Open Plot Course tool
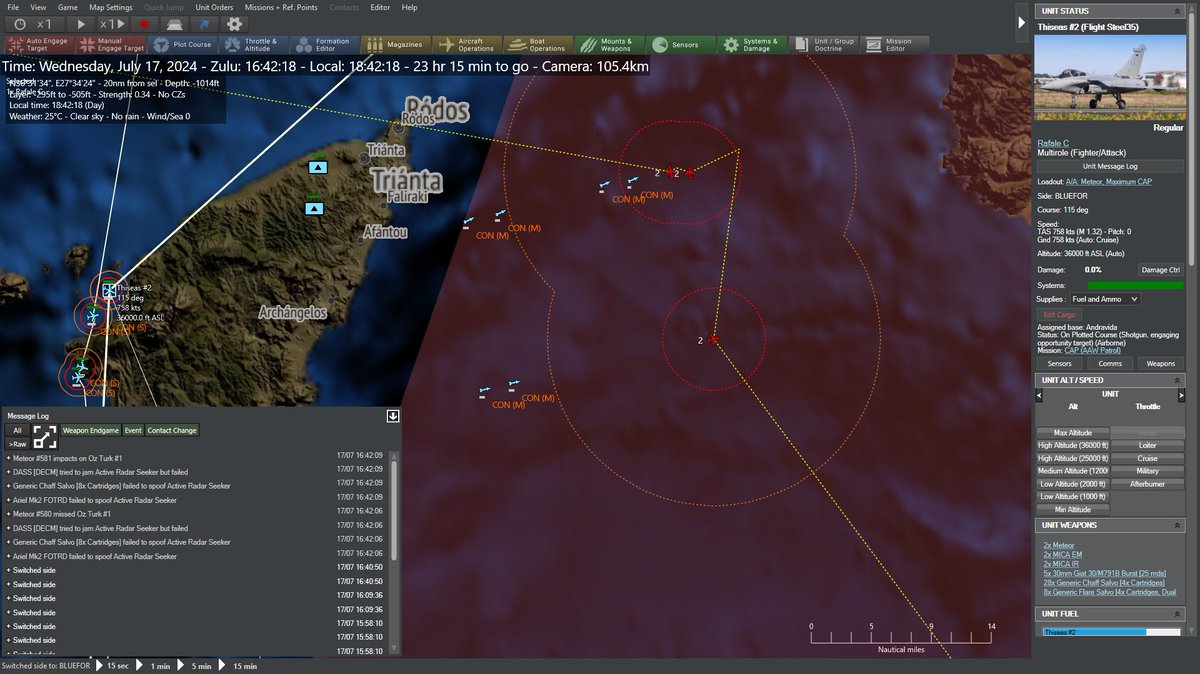 [181, 45]
